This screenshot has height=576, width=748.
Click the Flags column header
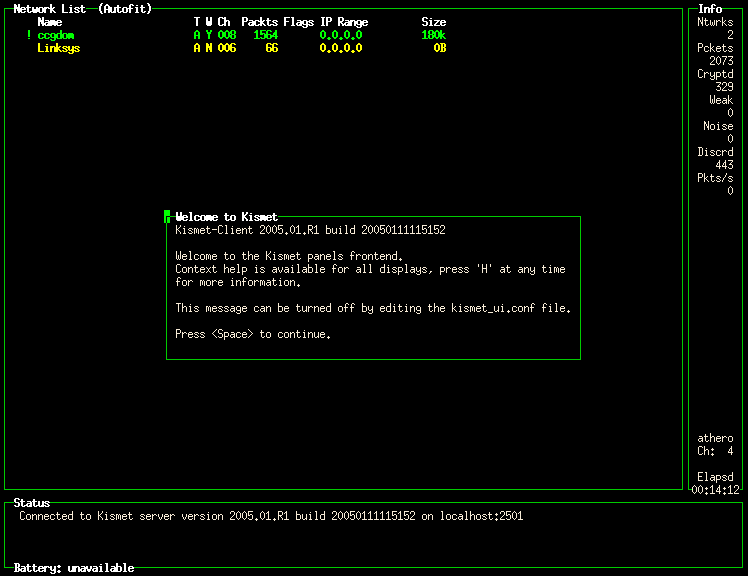(299, 22)
